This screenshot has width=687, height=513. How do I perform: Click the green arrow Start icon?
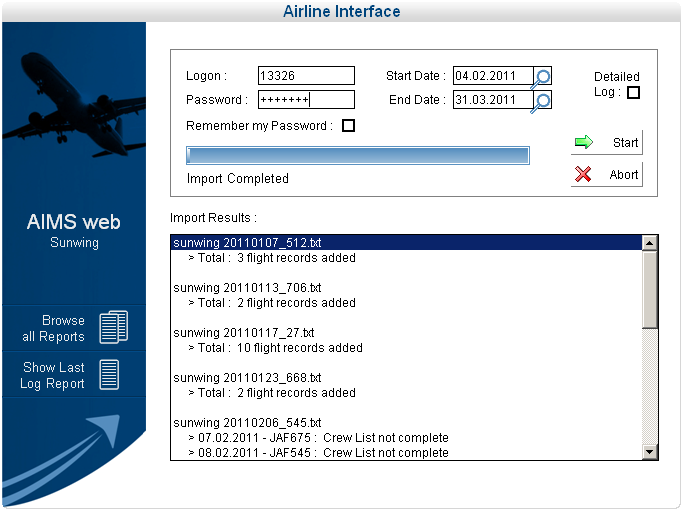pyautogui.click(x=583, y=143)
